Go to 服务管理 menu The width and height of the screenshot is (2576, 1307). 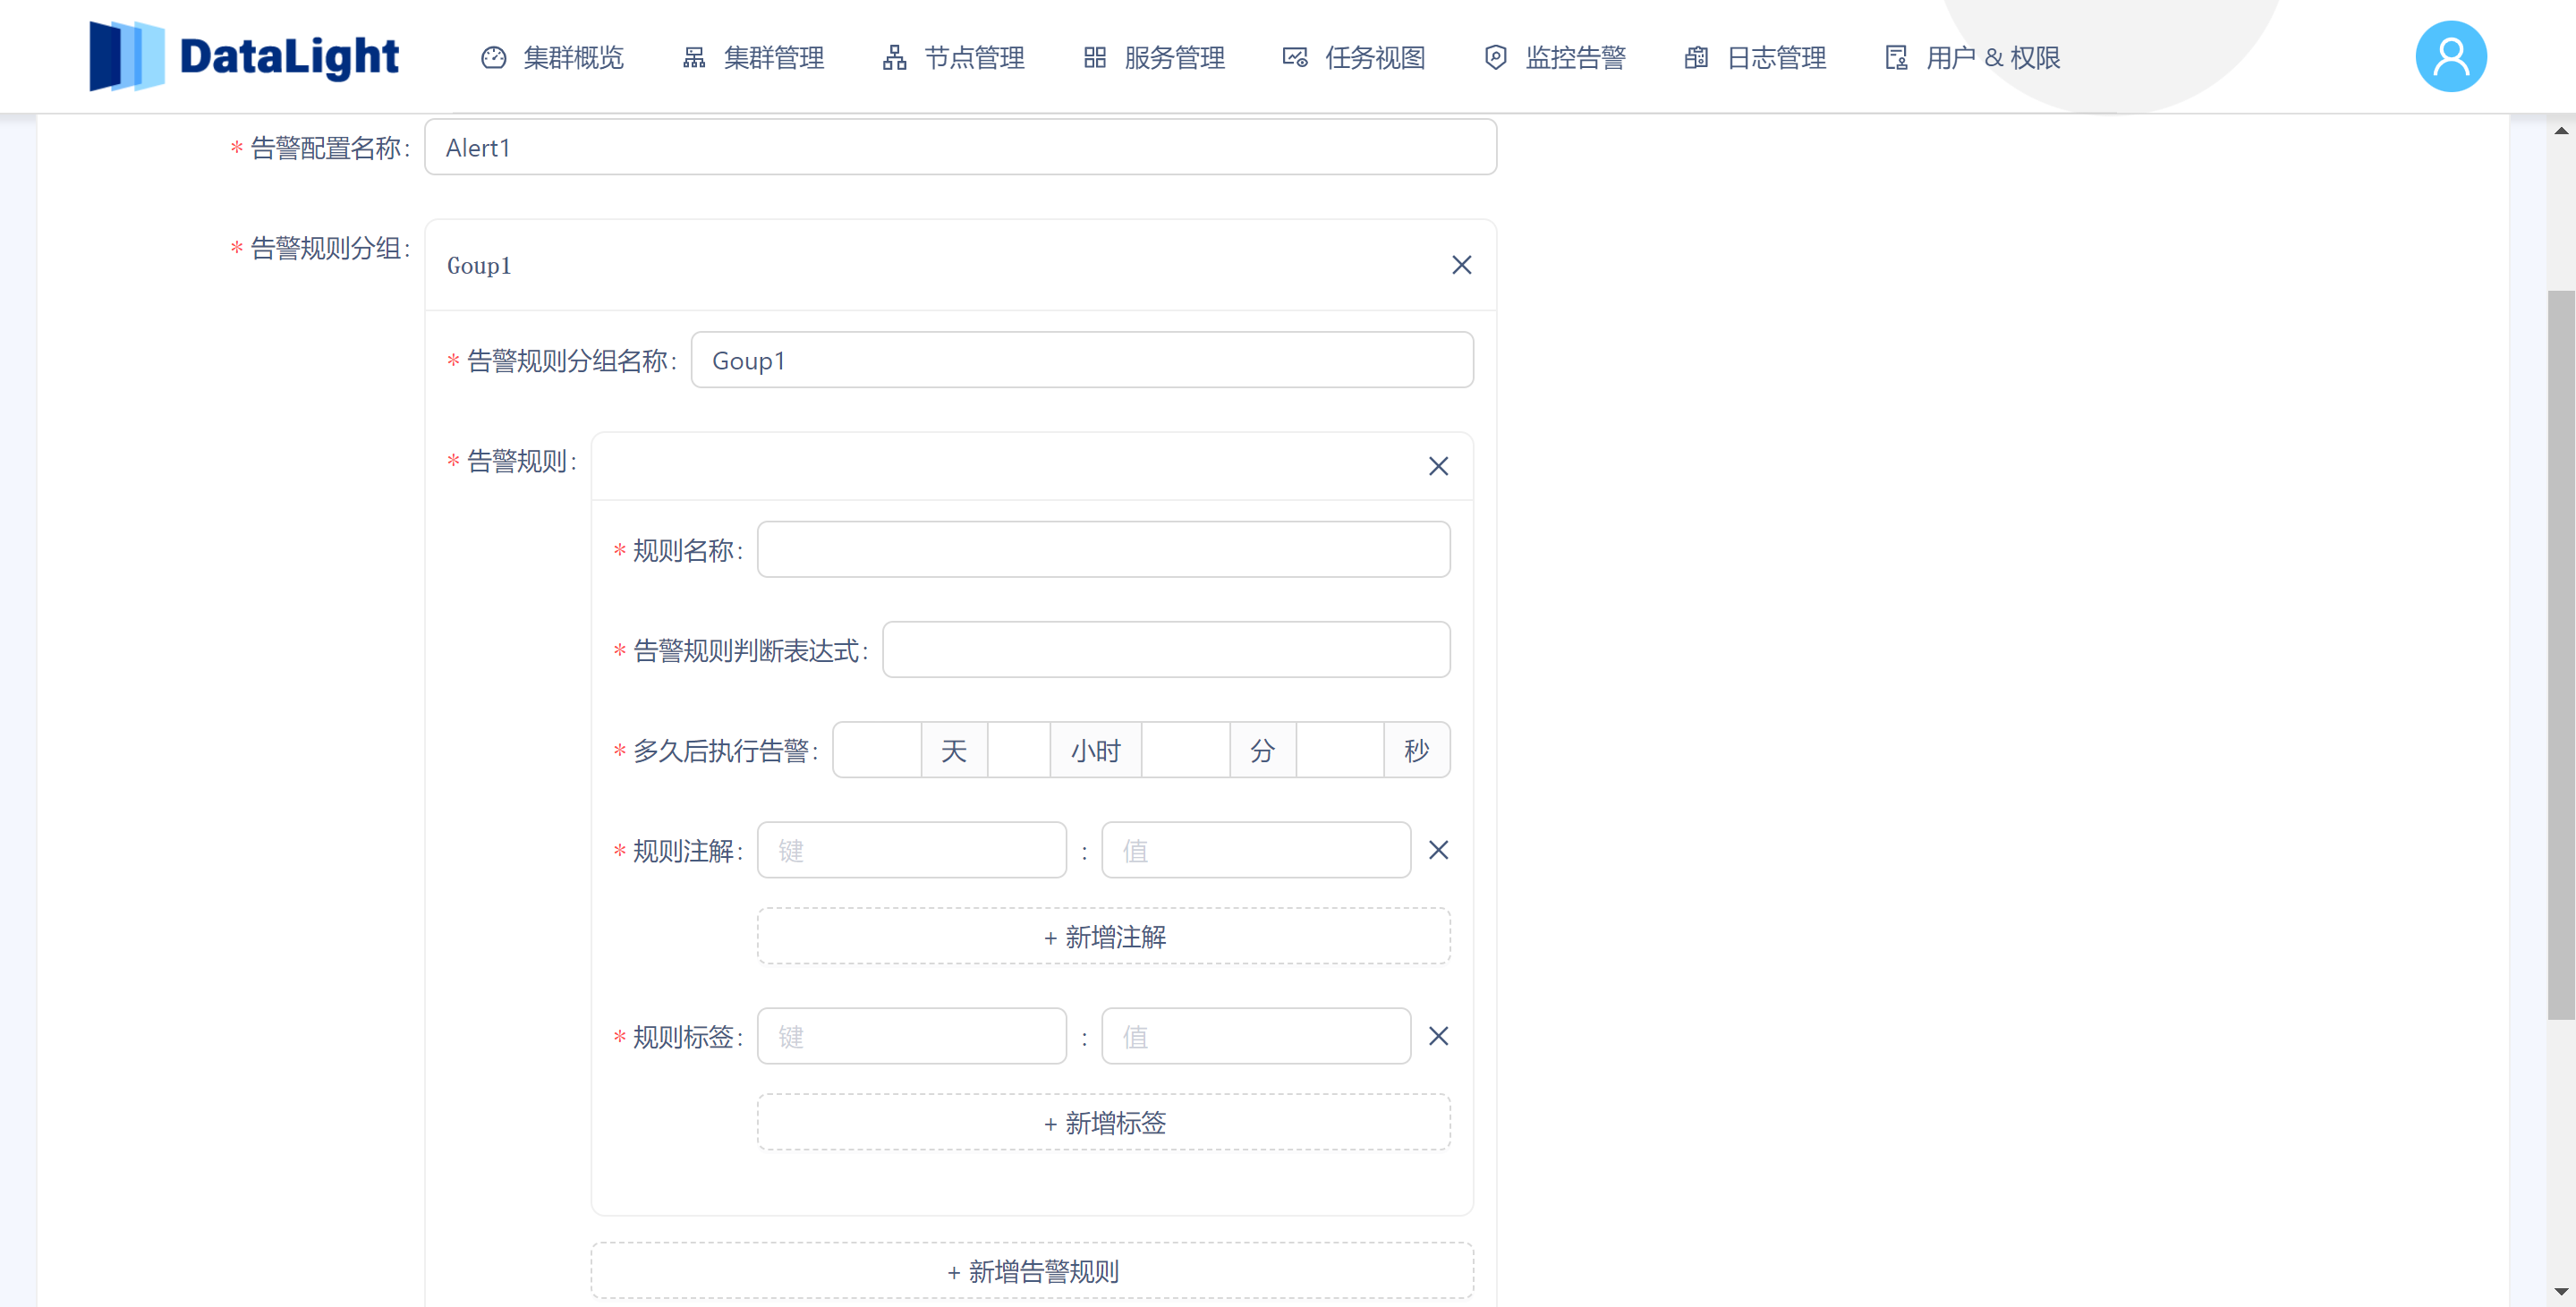1154,58
